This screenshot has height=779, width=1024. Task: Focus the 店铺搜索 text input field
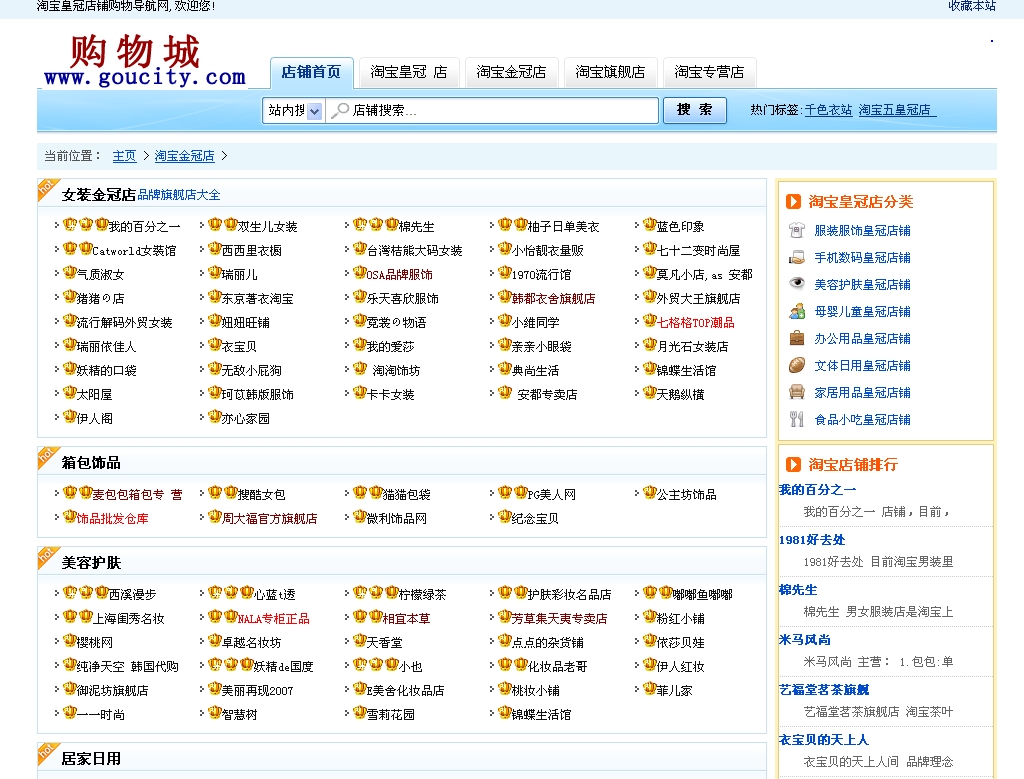pyautogui.click(x=492, y=110)
